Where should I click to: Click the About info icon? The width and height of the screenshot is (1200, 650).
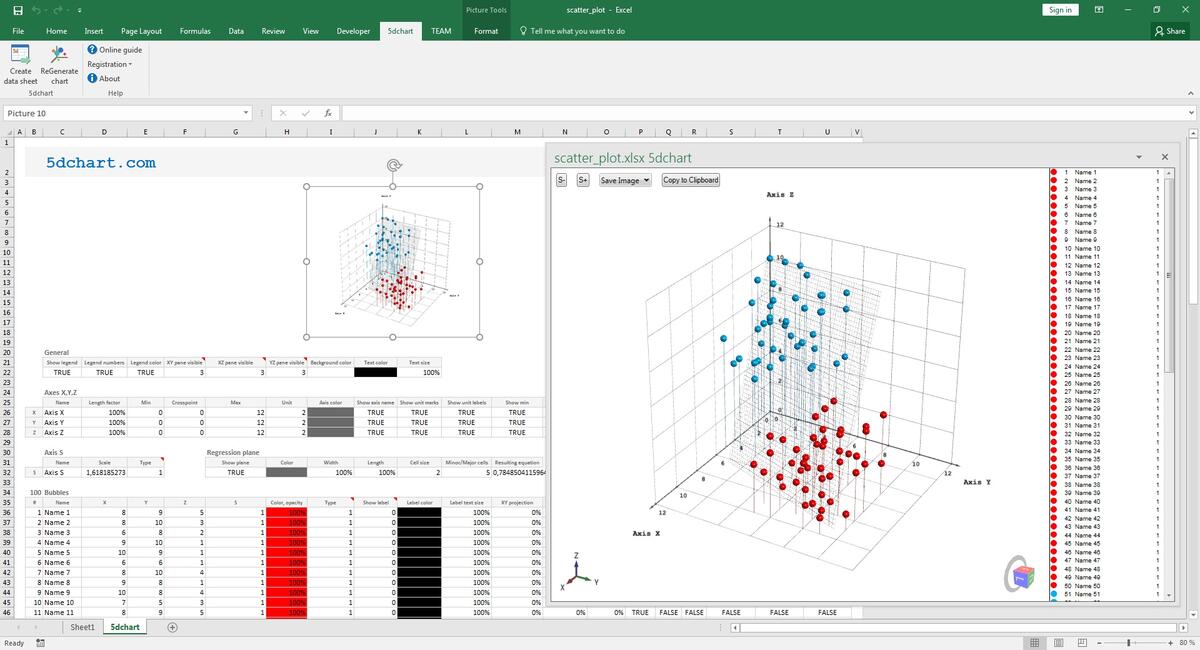pos(92,78)
